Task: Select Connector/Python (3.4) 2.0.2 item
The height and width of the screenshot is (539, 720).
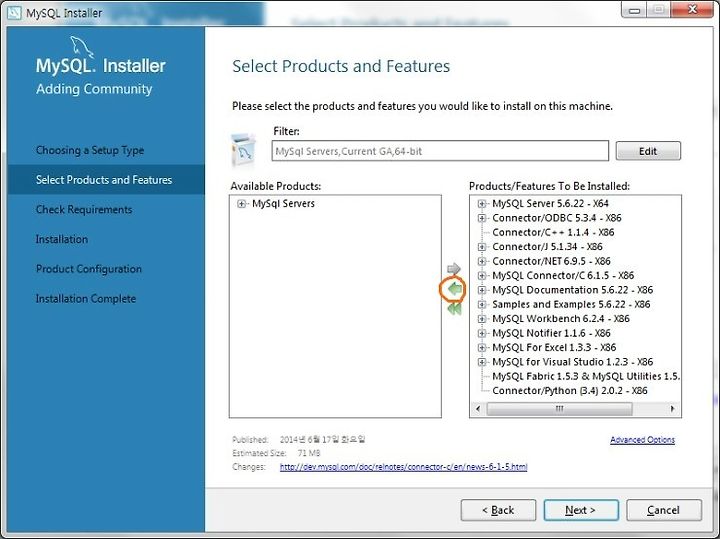Action: point(569,391)
